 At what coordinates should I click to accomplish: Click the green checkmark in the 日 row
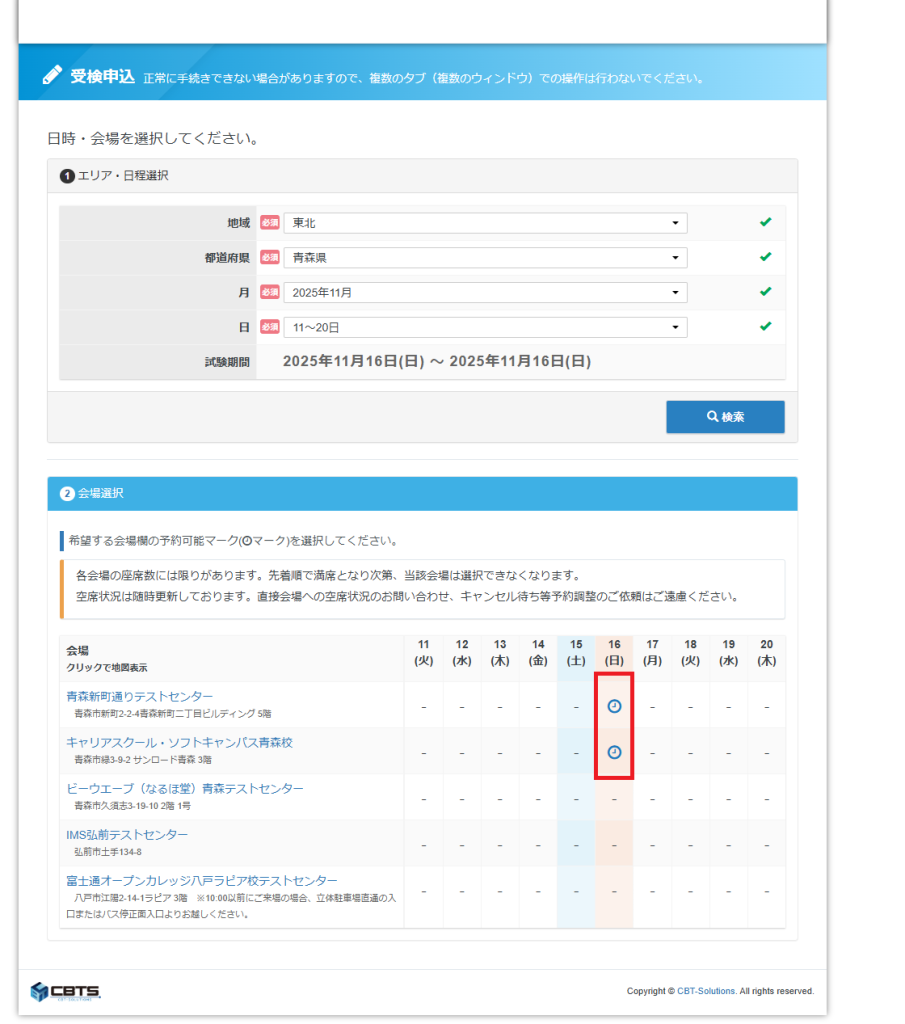pyautogui.click(x=765, y=327)
